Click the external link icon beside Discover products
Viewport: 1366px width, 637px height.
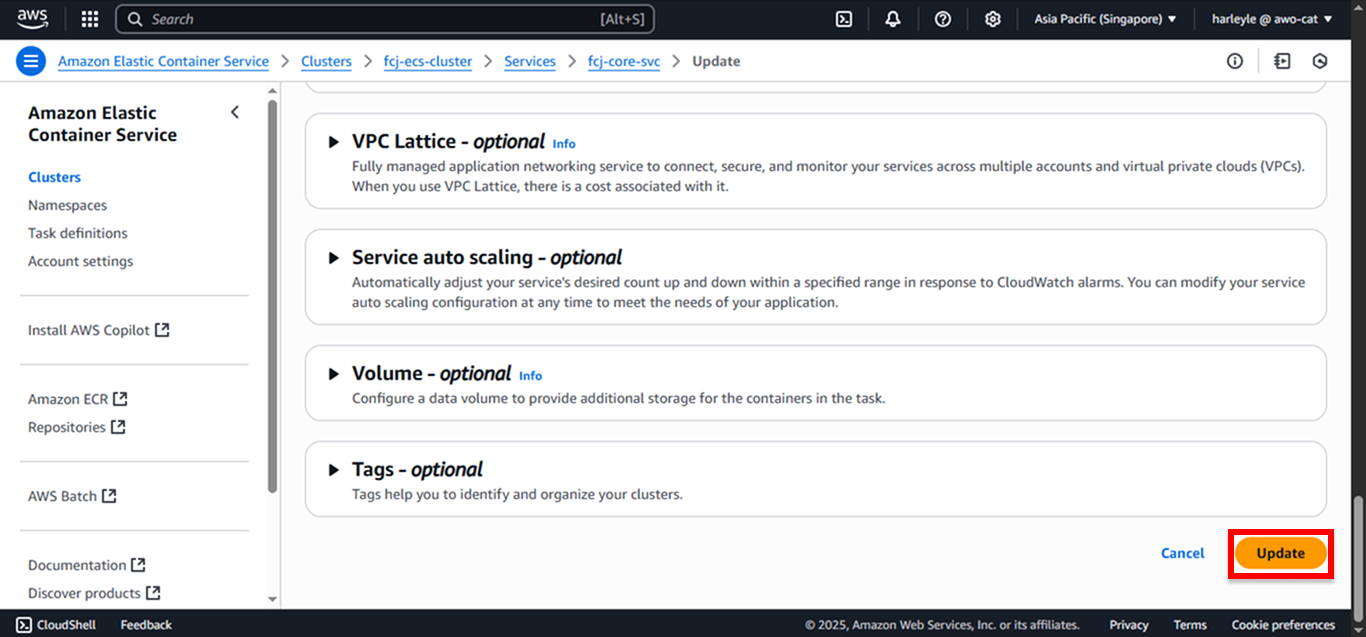pos(153,592)
